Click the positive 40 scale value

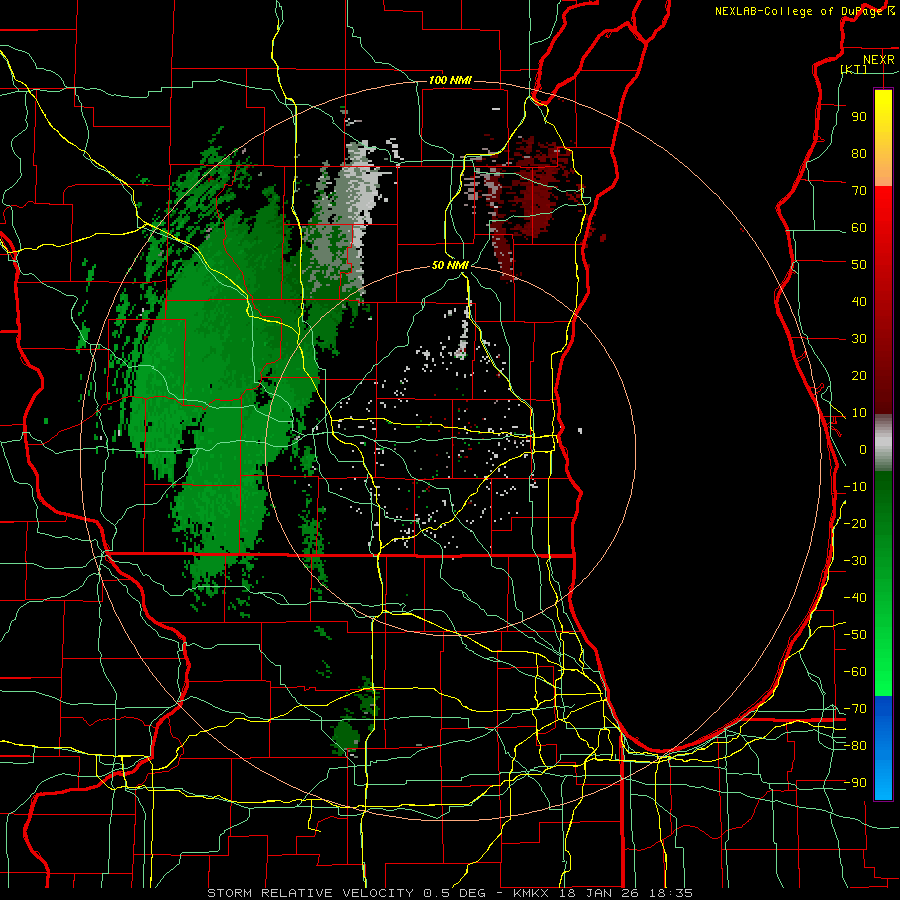[x=859, y=301]
